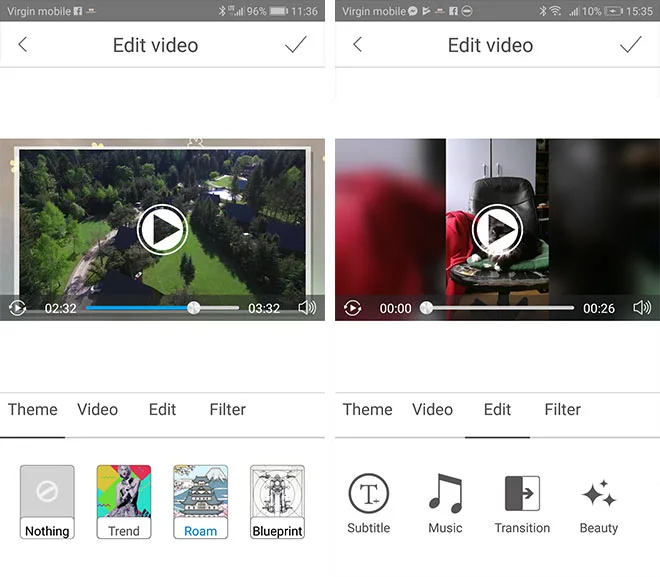
Task: Go back using right screen arrow
Action: [358, 45]
